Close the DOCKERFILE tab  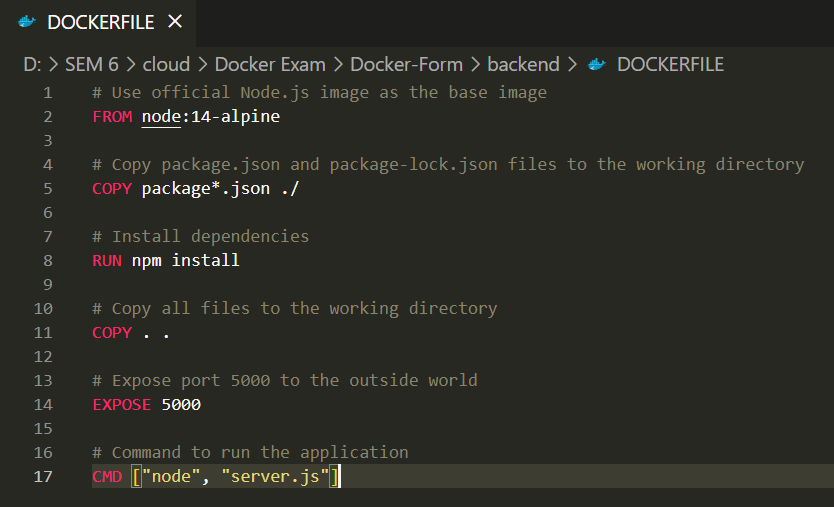tap(175, 22)
